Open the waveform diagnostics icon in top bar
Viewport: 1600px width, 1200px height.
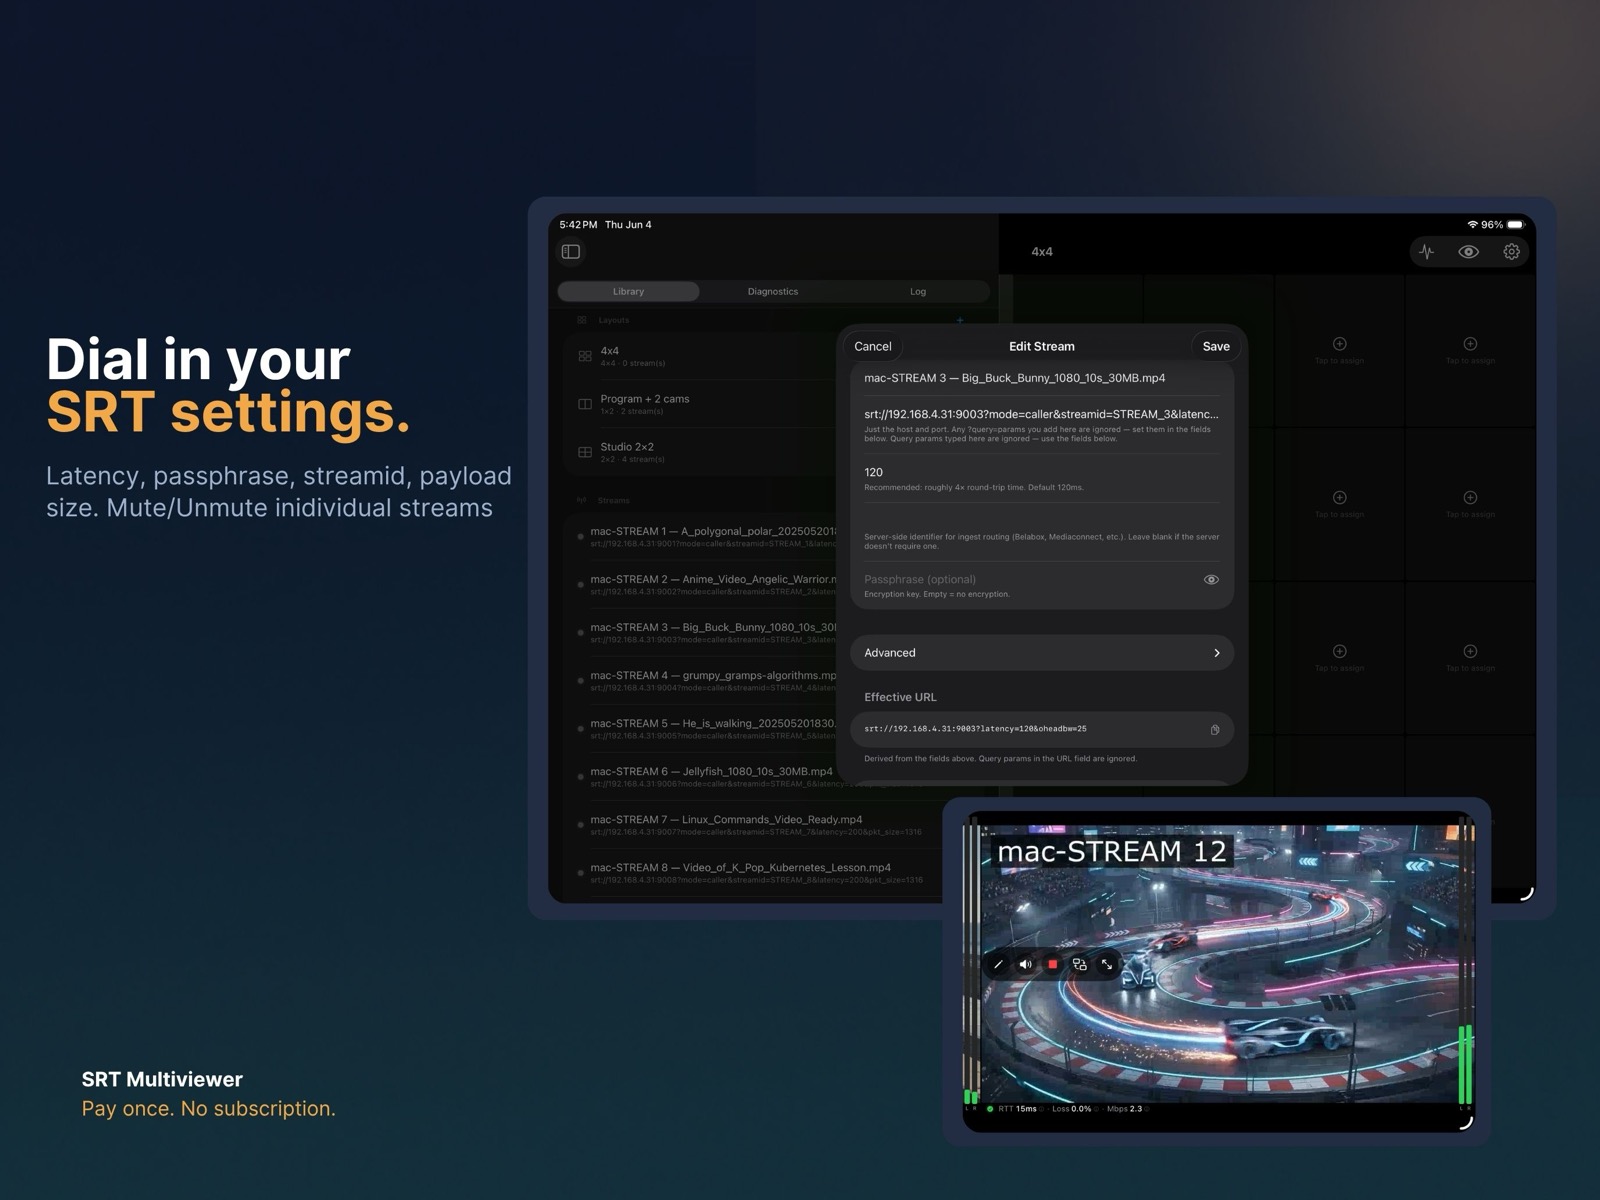[x=1427, y=252]
